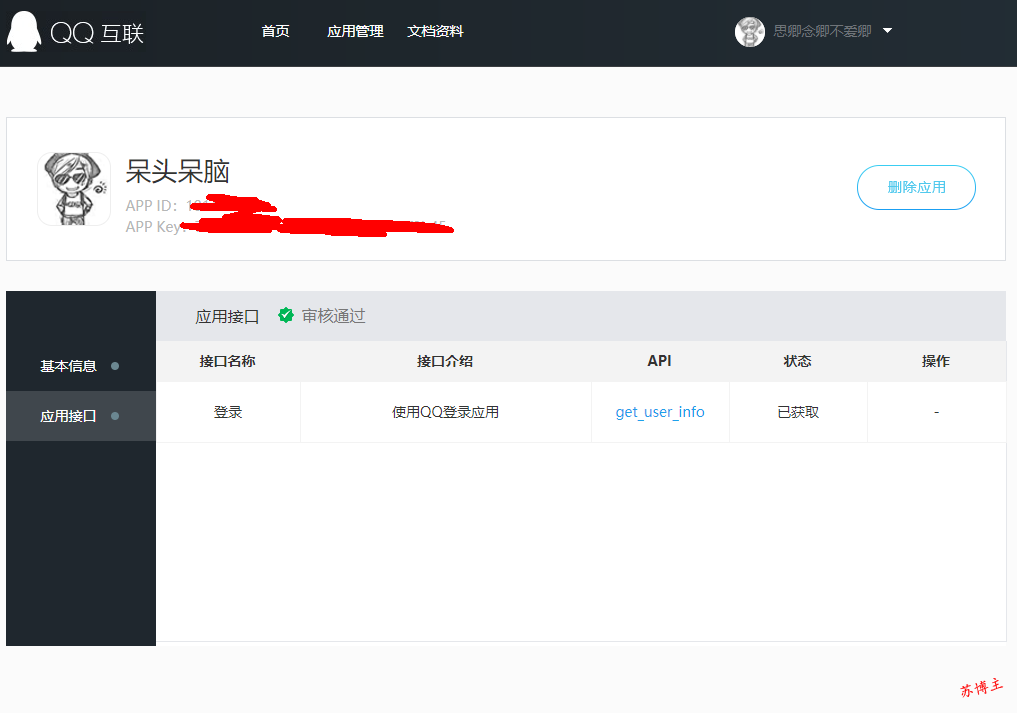Click the app name 呆头呆脑
Image resolution: width=1017 pixels, height=713 pixels.
pyautogui.click(x=177, y=172)
